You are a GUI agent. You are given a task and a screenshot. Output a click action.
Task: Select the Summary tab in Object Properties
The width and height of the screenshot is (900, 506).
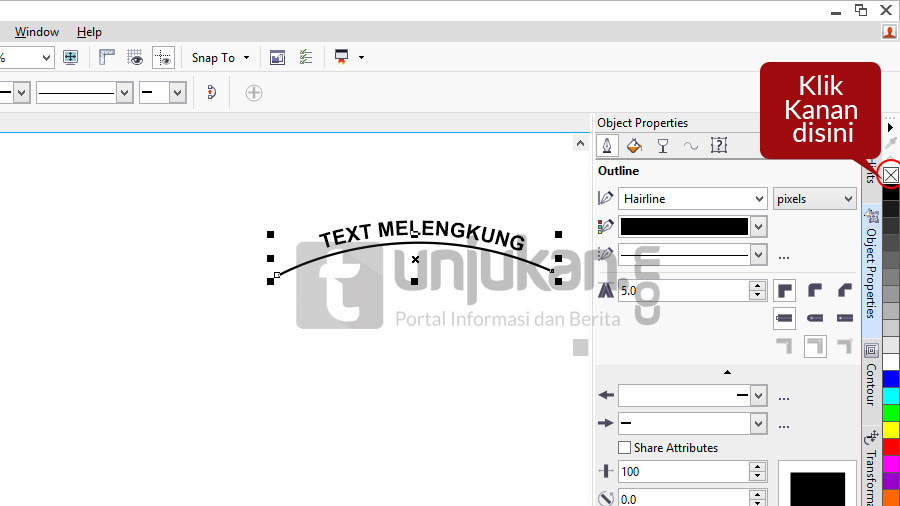[719, 146]
